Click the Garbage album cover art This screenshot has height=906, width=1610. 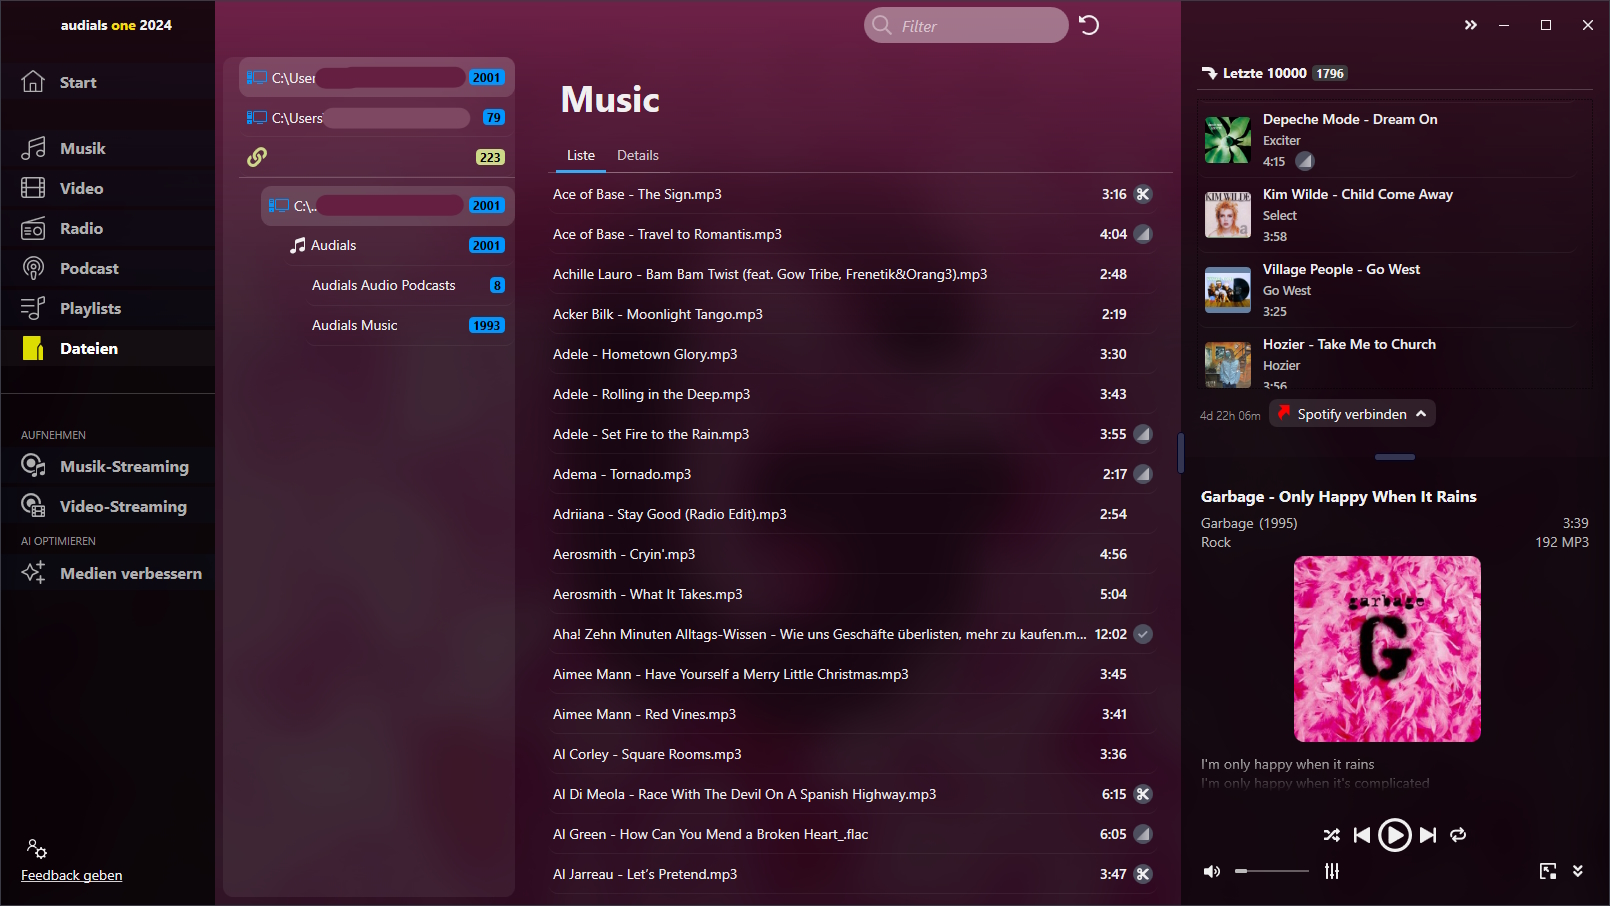[x=1387, y=649]
